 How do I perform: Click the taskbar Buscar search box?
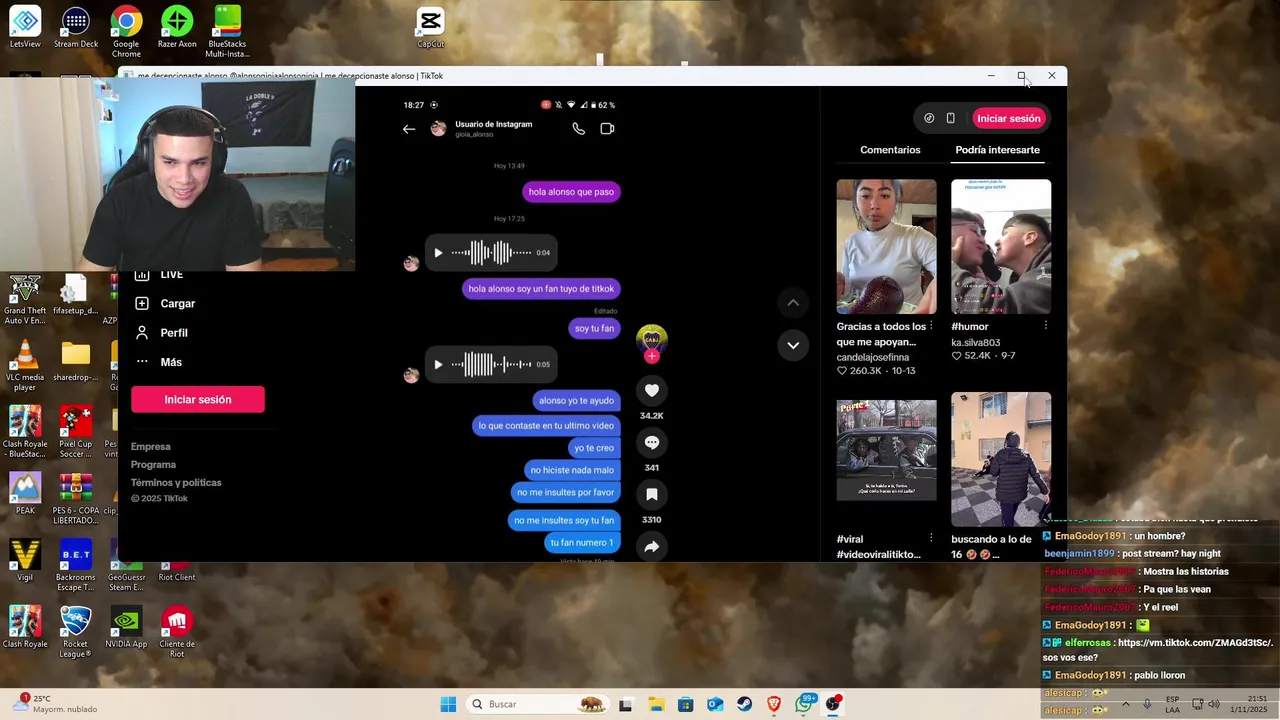click(x=538, y=704)
